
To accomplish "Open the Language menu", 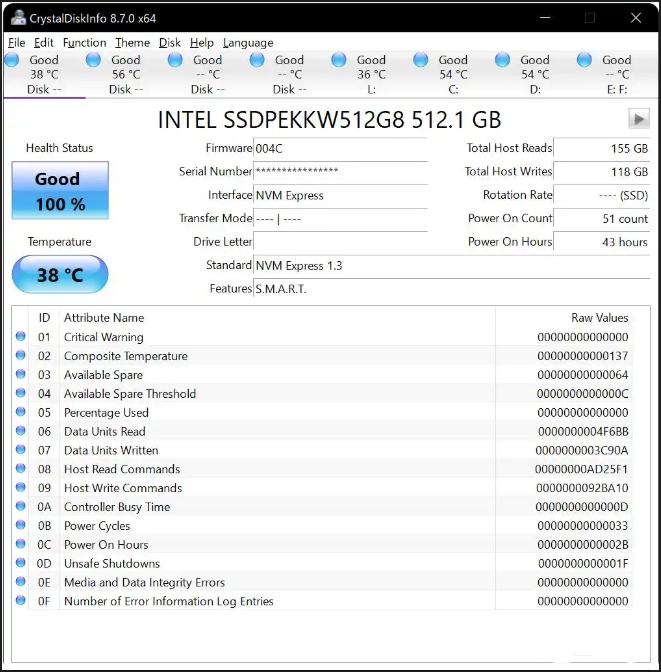I will [248, 43].
